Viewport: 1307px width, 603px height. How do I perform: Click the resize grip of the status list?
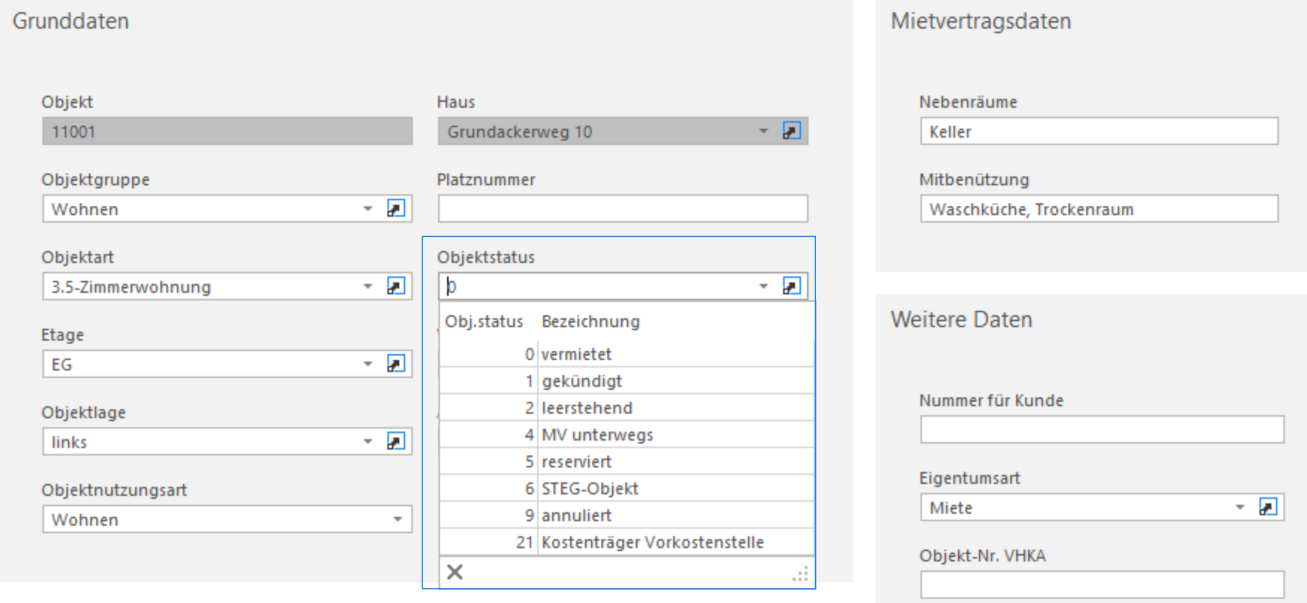pyautogui.click(x=801, y=573)
